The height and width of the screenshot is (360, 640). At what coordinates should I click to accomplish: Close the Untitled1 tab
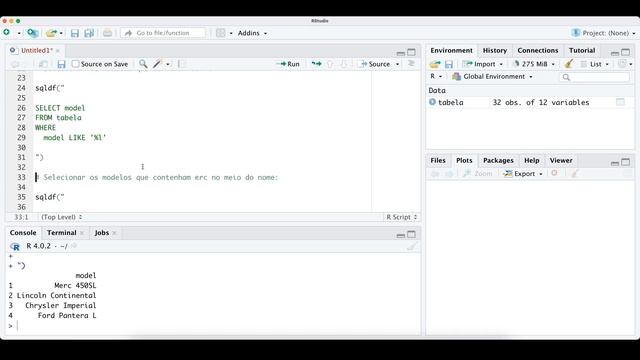point(58,51)
